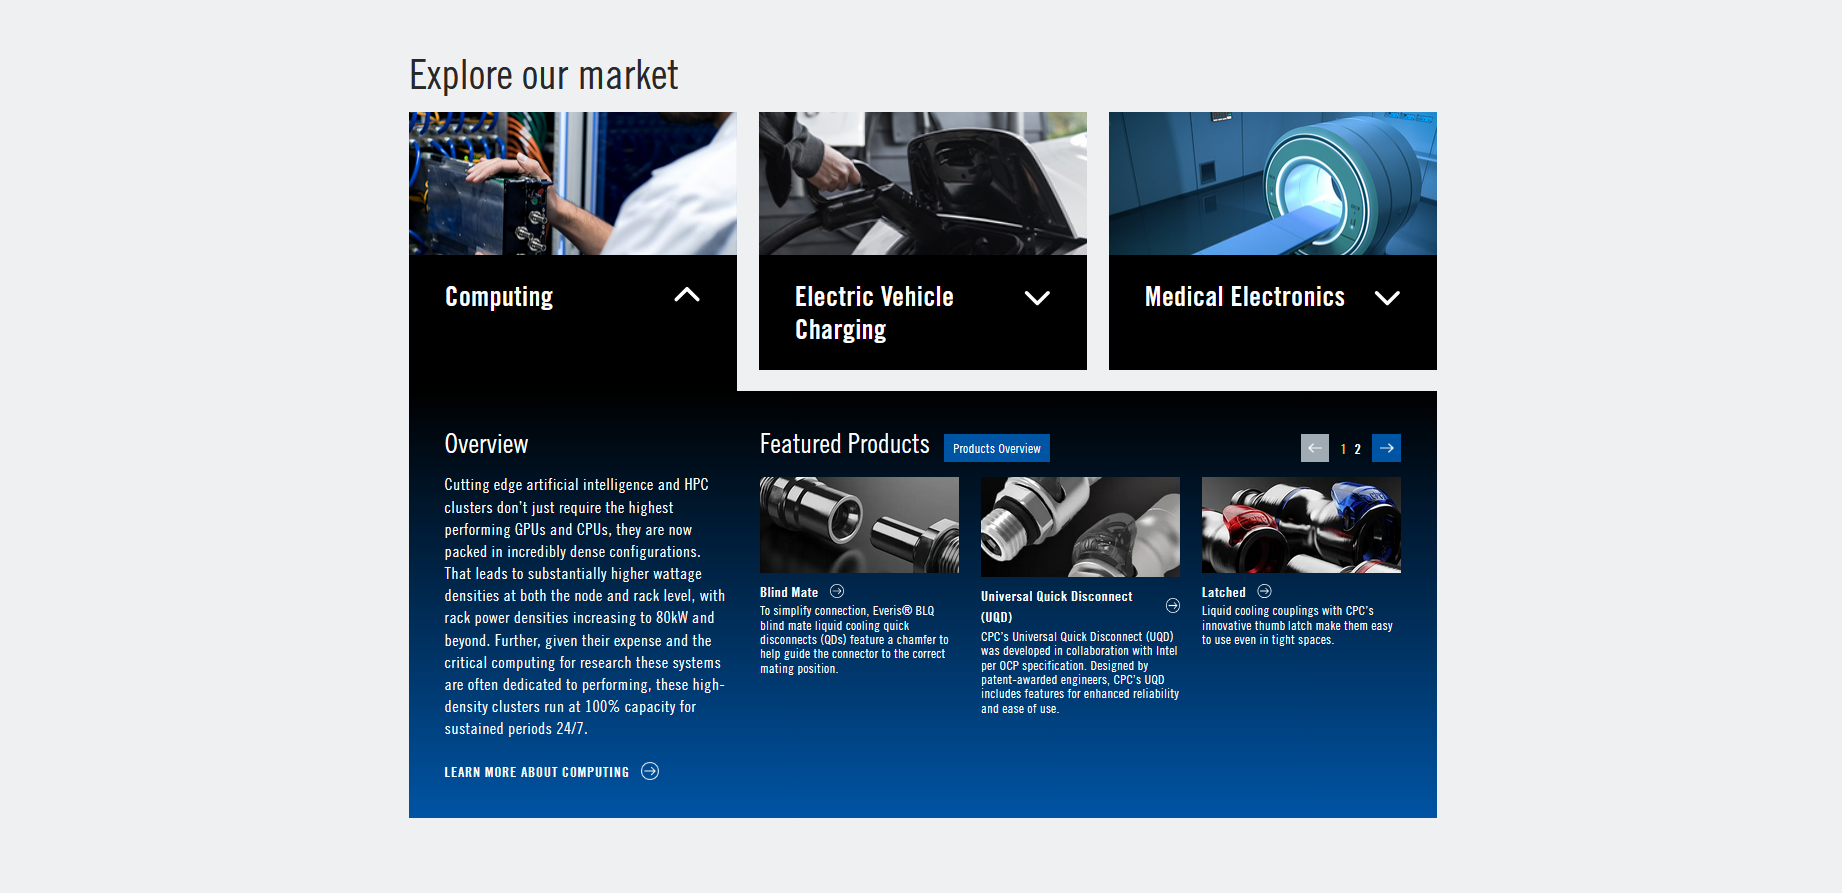Click the Universal Quick Disconnect arrow icon
The width and height of the screenshot is (1842, 893).
(x=1173, y=606)
